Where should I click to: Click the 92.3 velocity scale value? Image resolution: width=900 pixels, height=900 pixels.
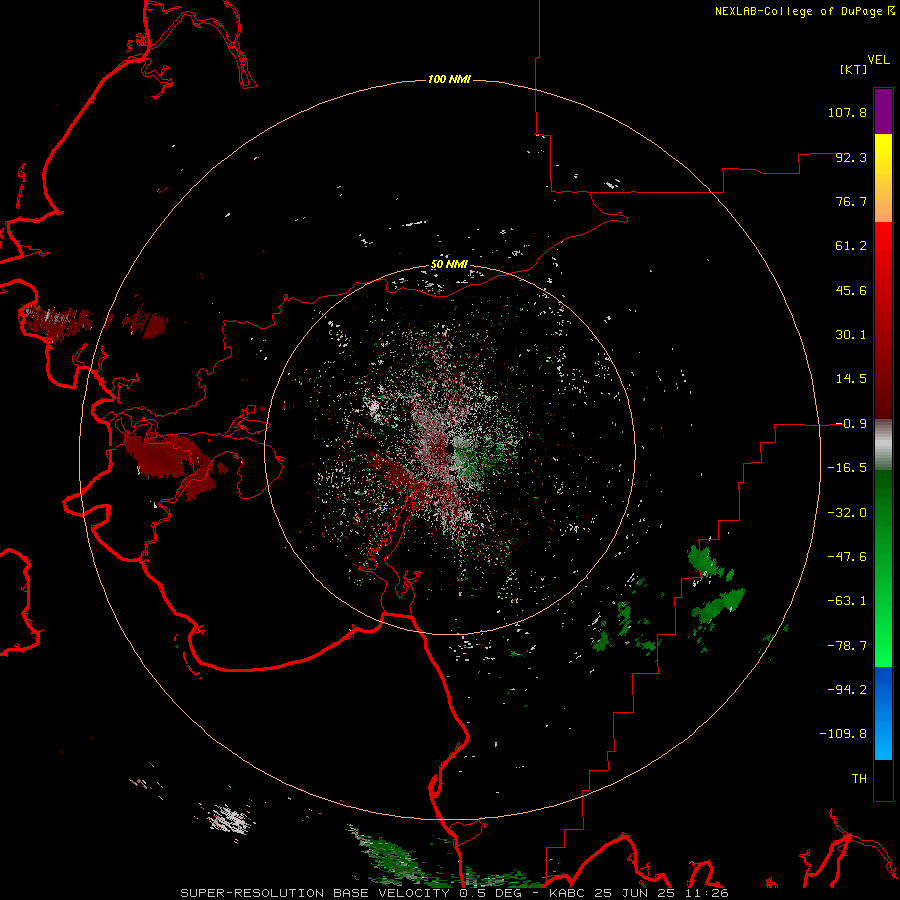coord(851,157)
